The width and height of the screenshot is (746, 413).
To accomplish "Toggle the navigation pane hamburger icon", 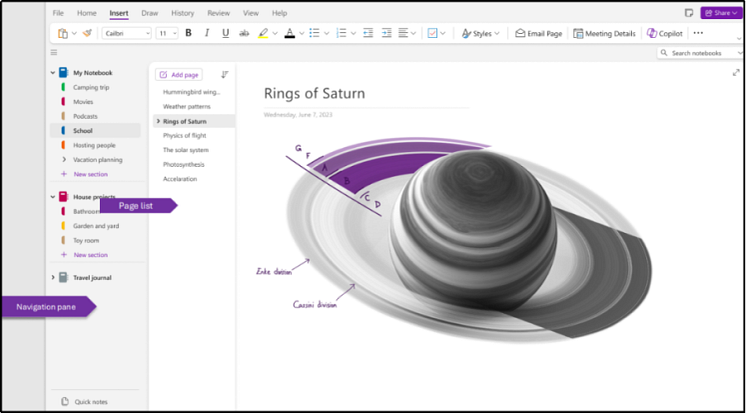I will (x=54, y=52).
